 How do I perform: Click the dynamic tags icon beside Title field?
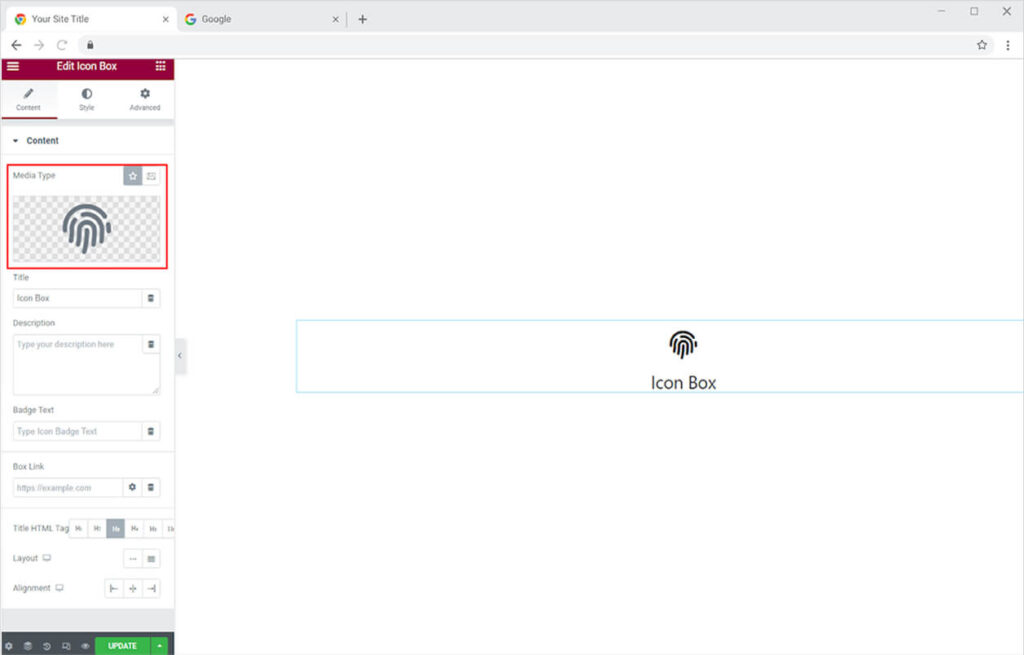(151, 298)
